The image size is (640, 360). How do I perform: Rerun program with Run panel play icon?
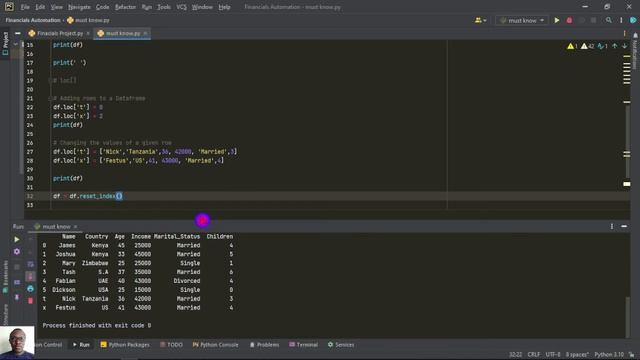click(x=17, y=240)
